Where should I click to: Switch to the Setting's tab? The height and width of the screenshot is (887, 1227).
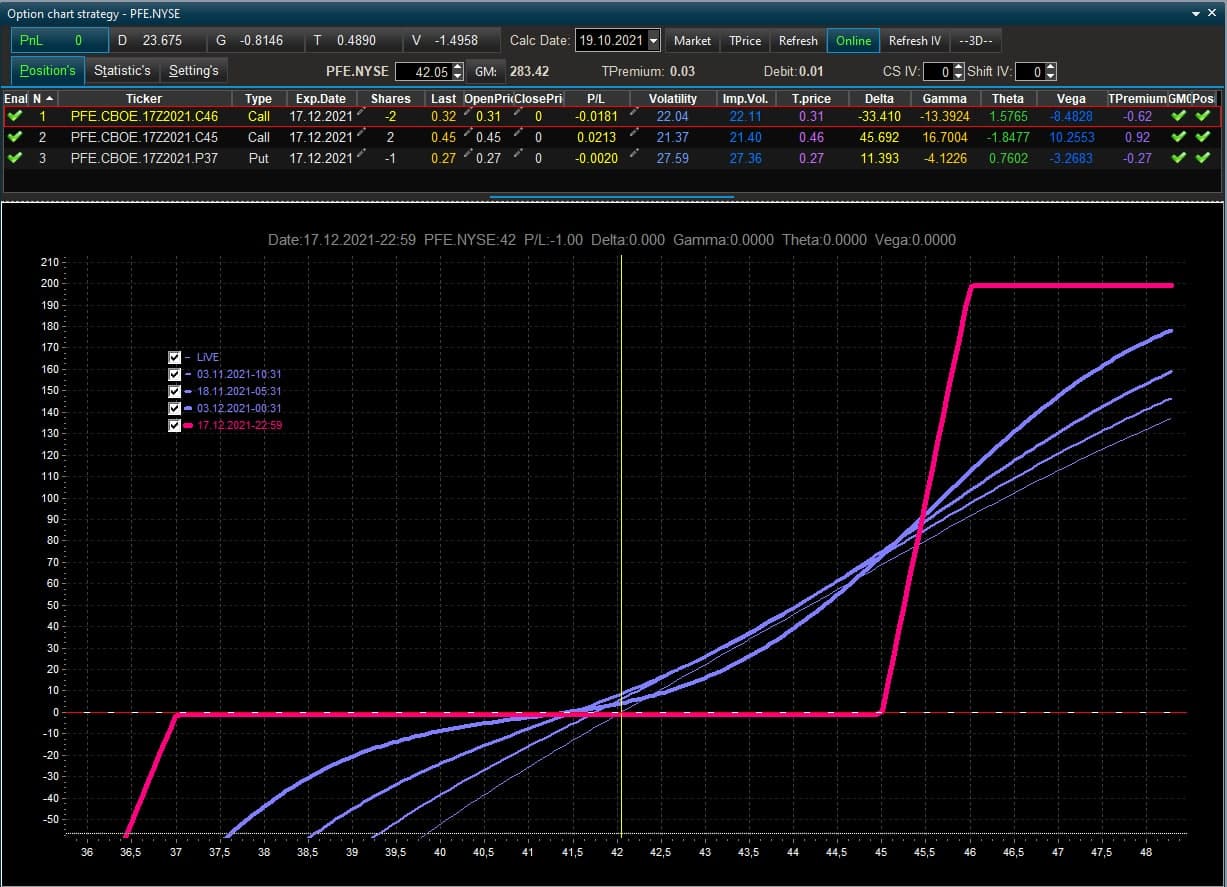[193, 71]
